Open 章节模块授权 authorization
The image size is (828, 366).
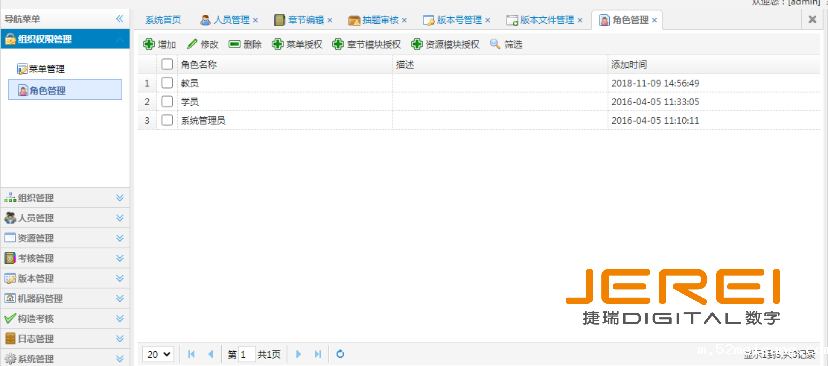tap(366, 44)
